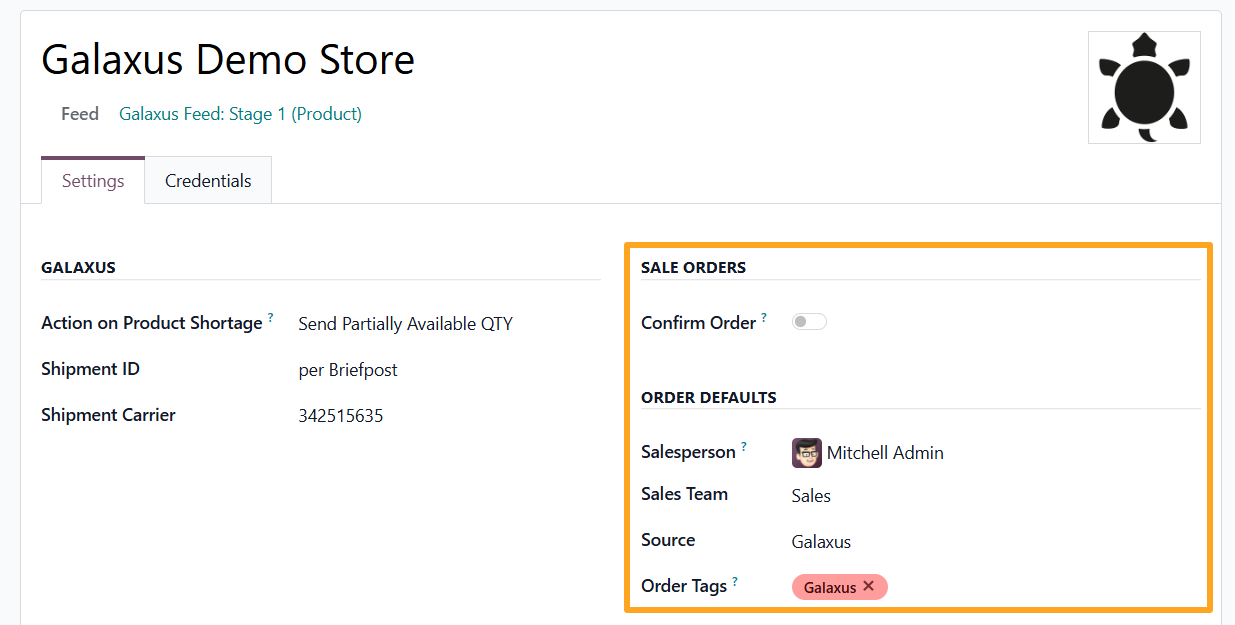1235x625 pixels.
Task: Remove the Galaxus order tag
Action: (x=868, y=586)
